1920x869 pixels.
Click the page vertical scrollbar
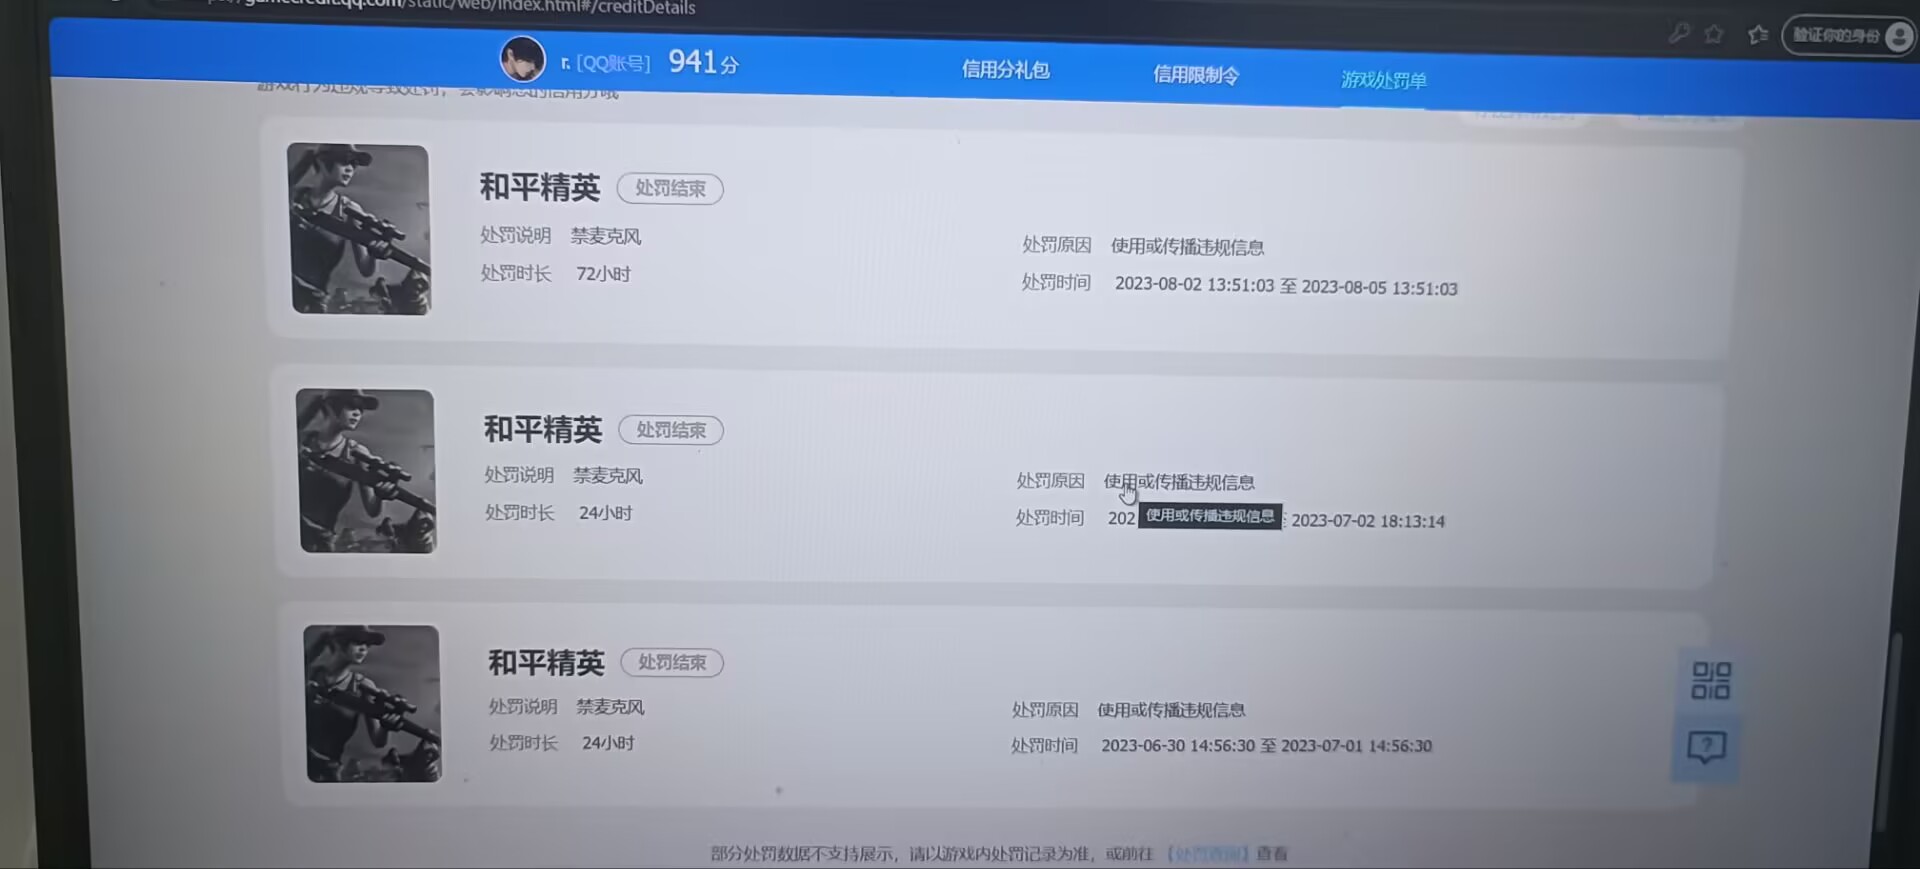1892,730
